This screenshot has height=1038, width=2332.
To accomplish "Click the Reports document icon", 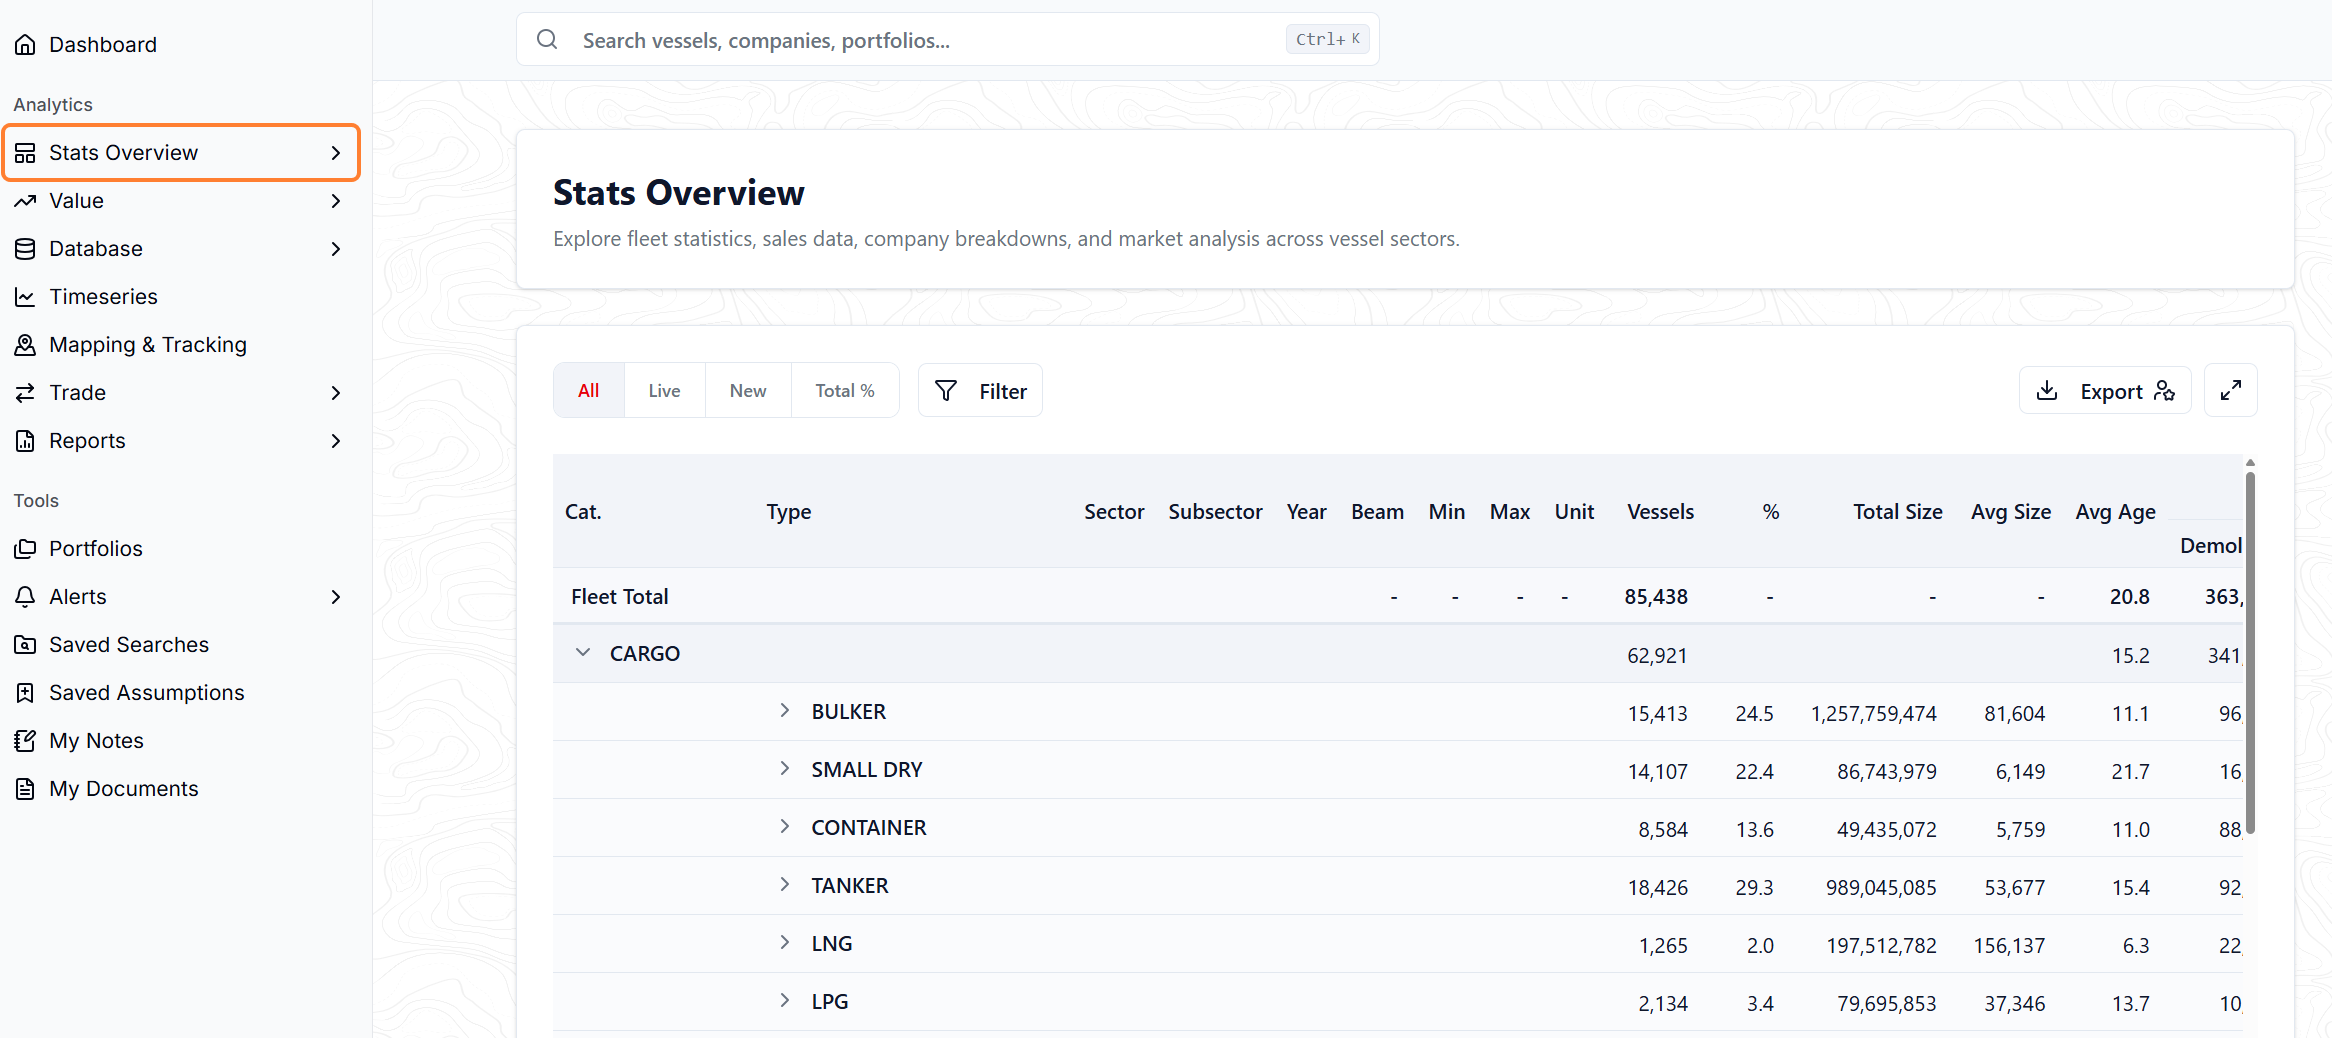I will click(x=25, y=441).
